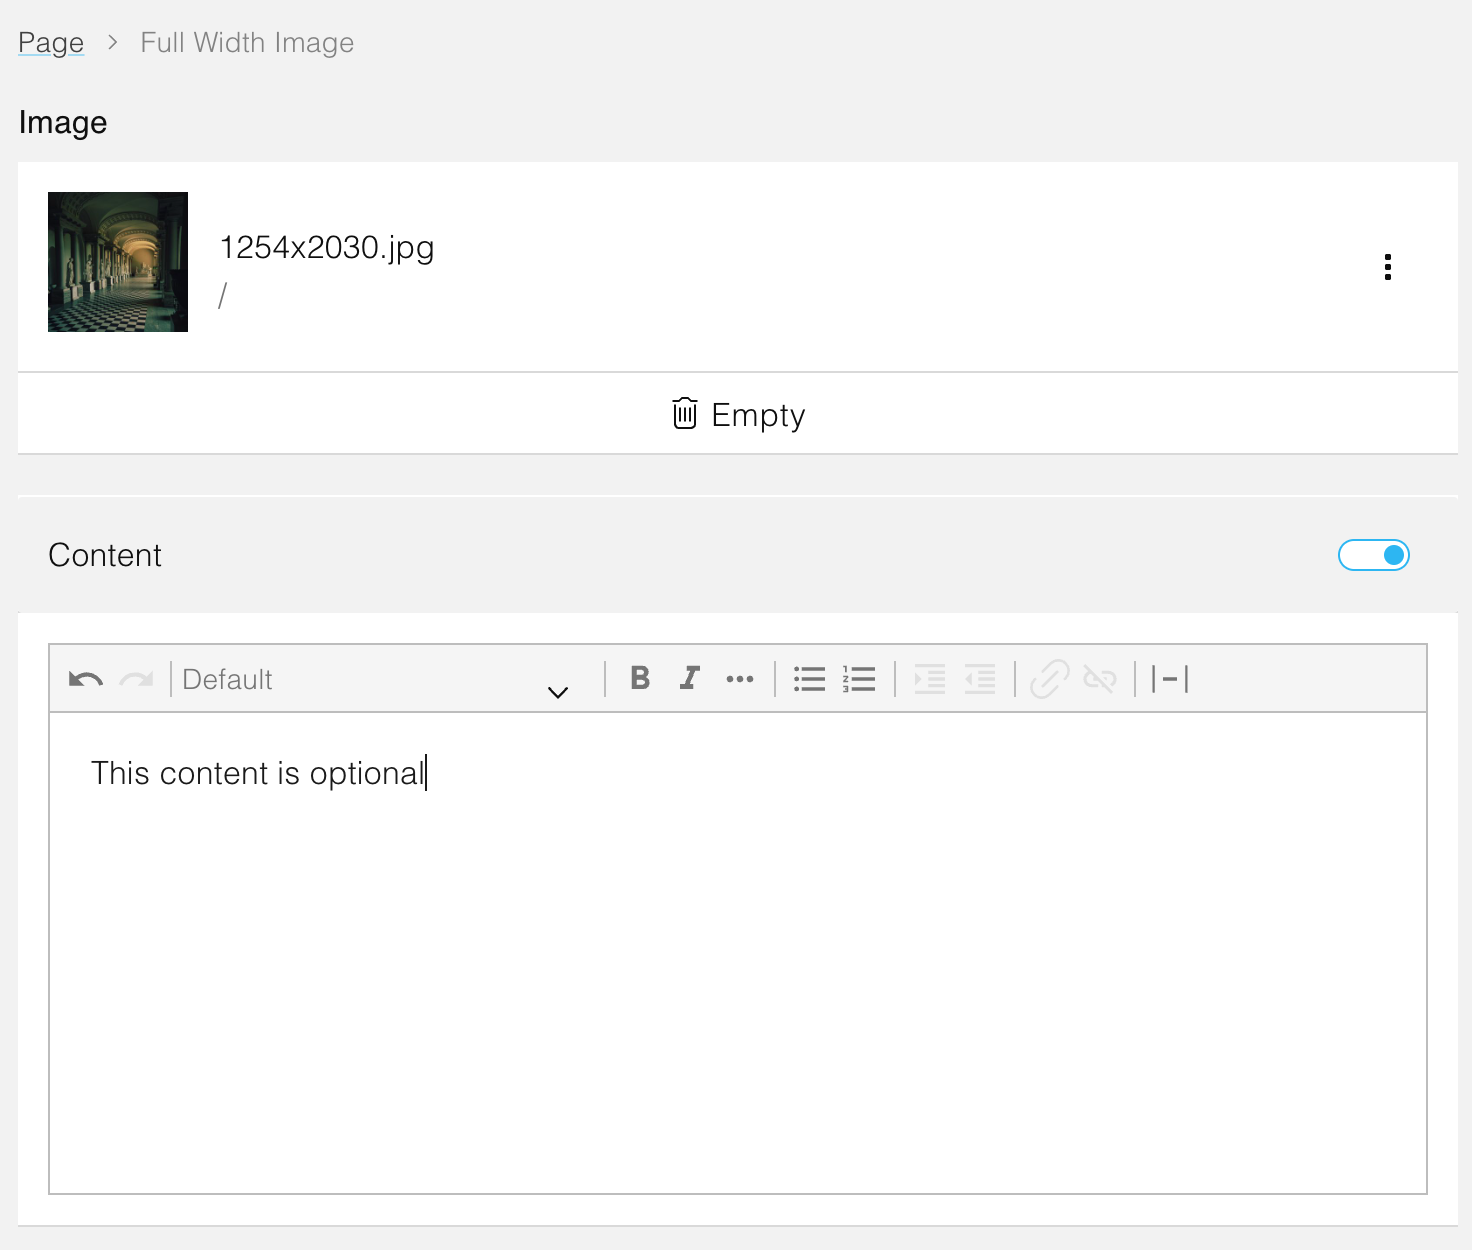Decrease the indent of the text
Viewport: 1472px width, 1250px height.
pyautogui.click(x=980, y=679)
